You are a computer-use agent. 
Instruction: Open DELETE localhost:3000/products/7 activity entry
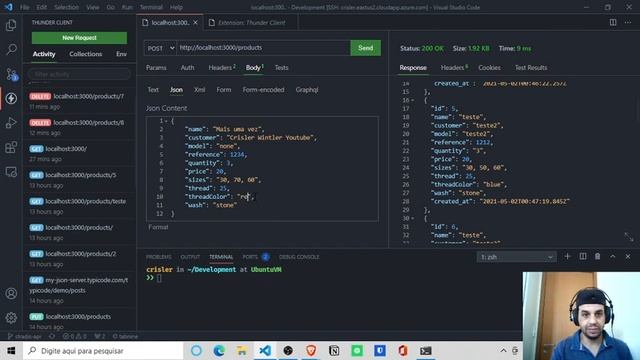click(x=80, y=101)
